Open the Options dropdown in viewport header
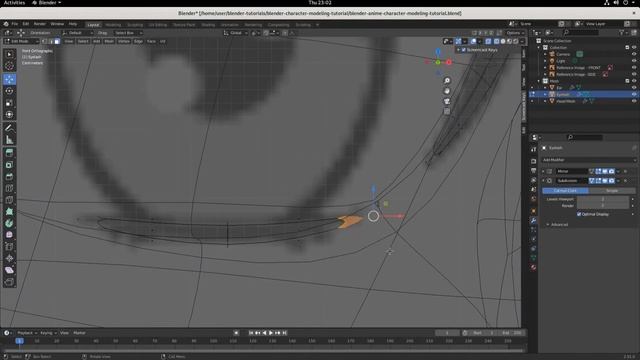Screen dimensions: 640x360 pyautogui.click(x=514, y=33)
